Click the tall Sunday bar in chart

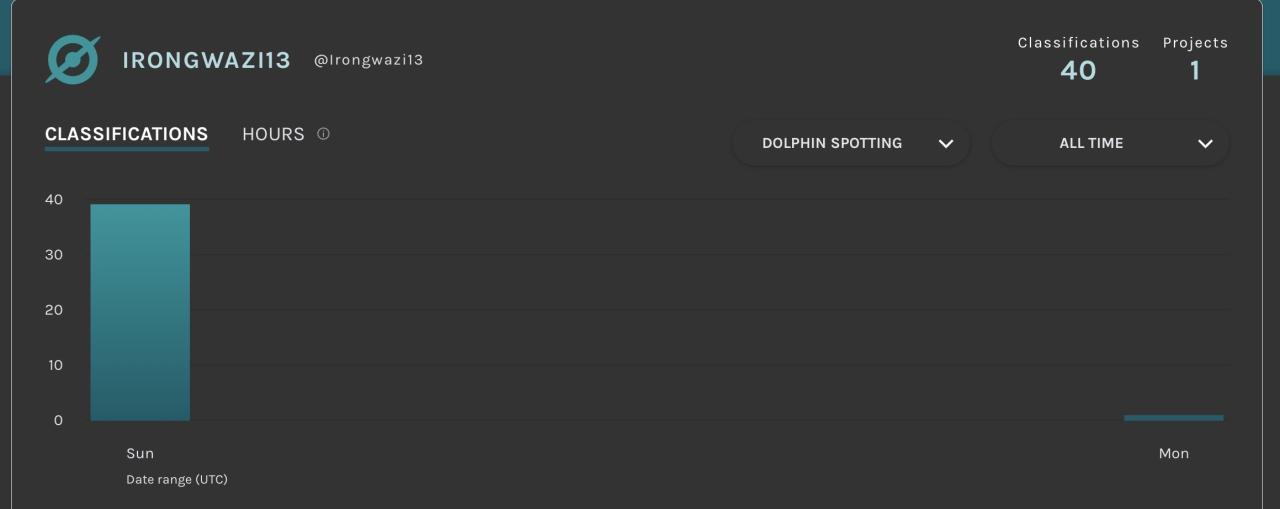140,312
